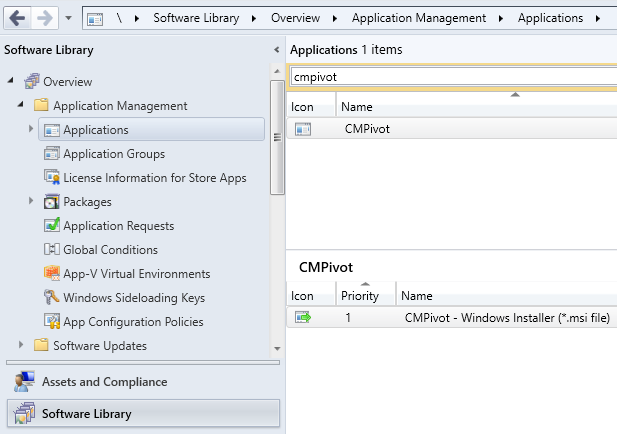Click the Forward navigation arrow
617x434 pixels.
pyautogui.click(x=45, y=18)
